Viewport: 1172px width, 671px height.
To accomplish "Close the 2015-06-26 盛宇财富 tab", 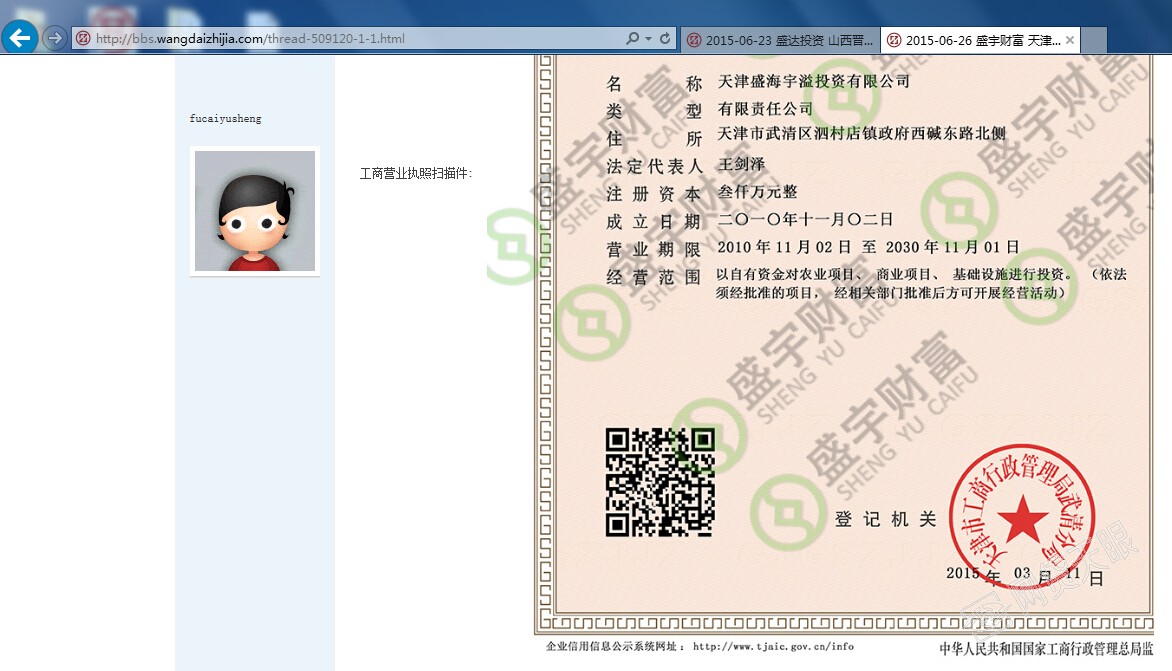I will tap(1070, 41).
